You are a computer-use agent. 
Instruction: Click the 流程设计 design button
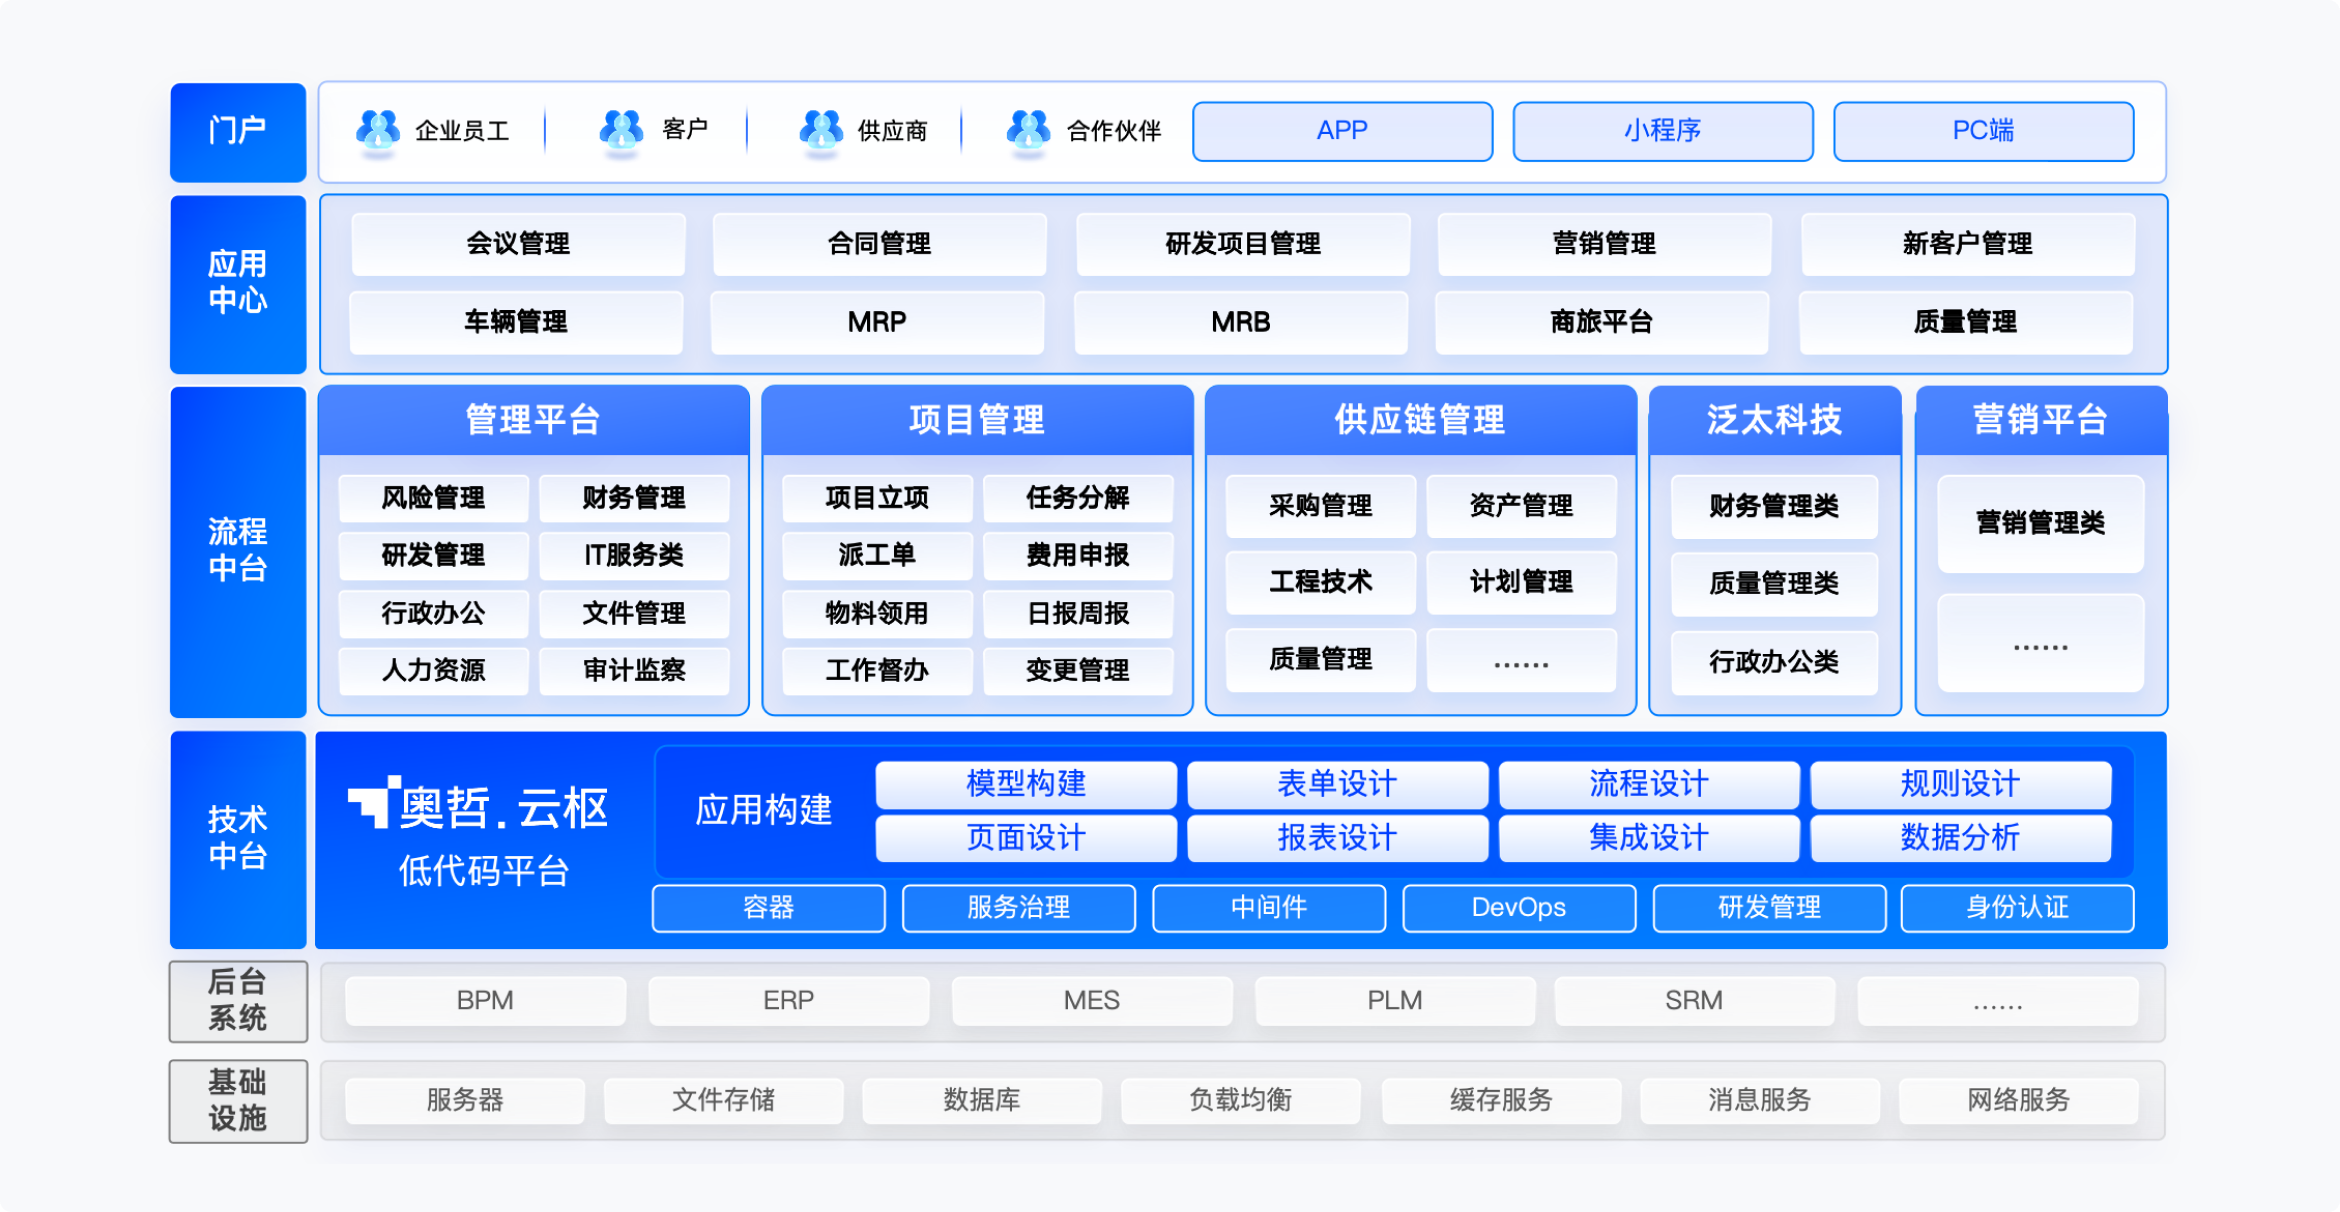point(1649,784)
